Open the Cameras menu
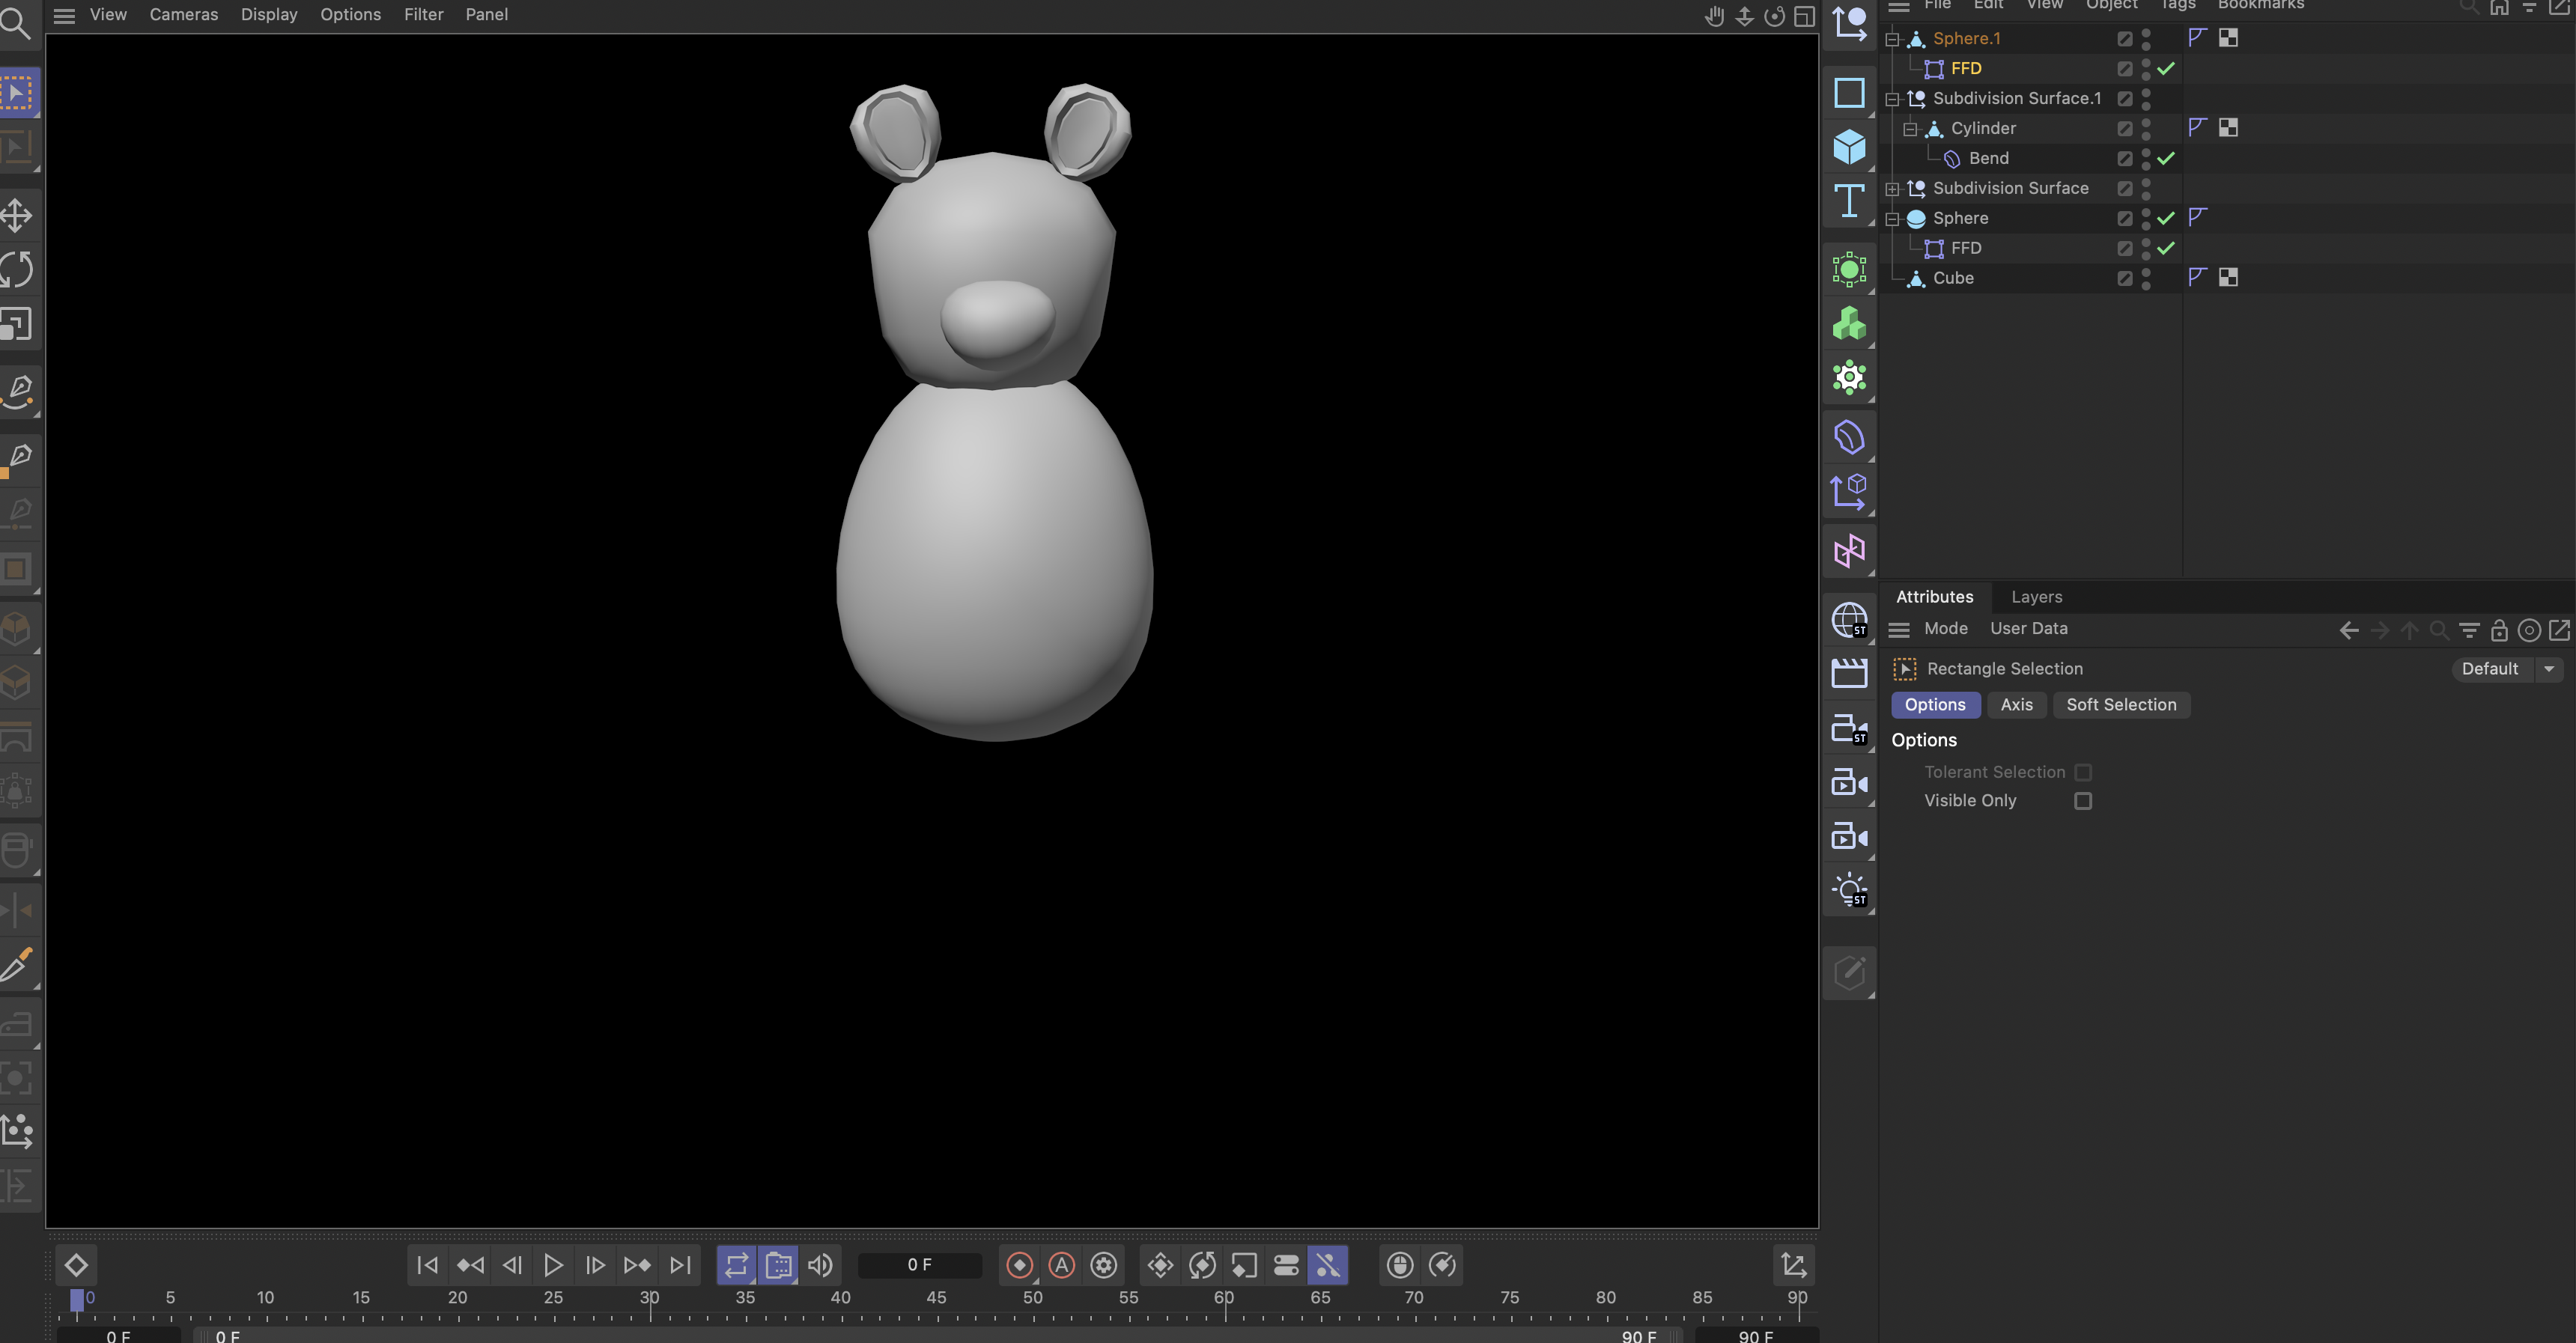 point(183,14)
